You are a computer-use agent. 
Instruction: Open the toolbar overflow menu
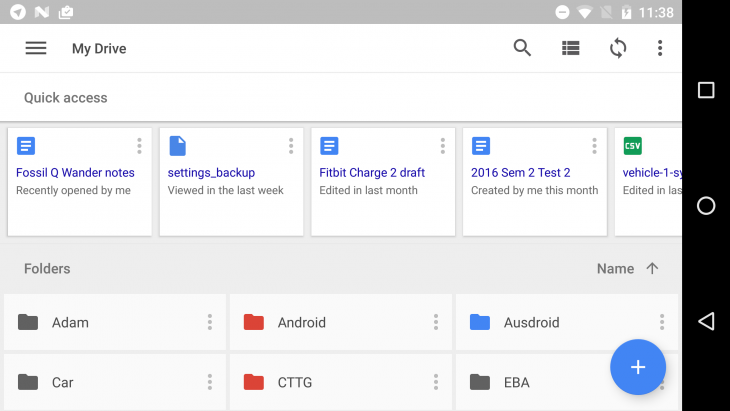click(x=660, y=48)
